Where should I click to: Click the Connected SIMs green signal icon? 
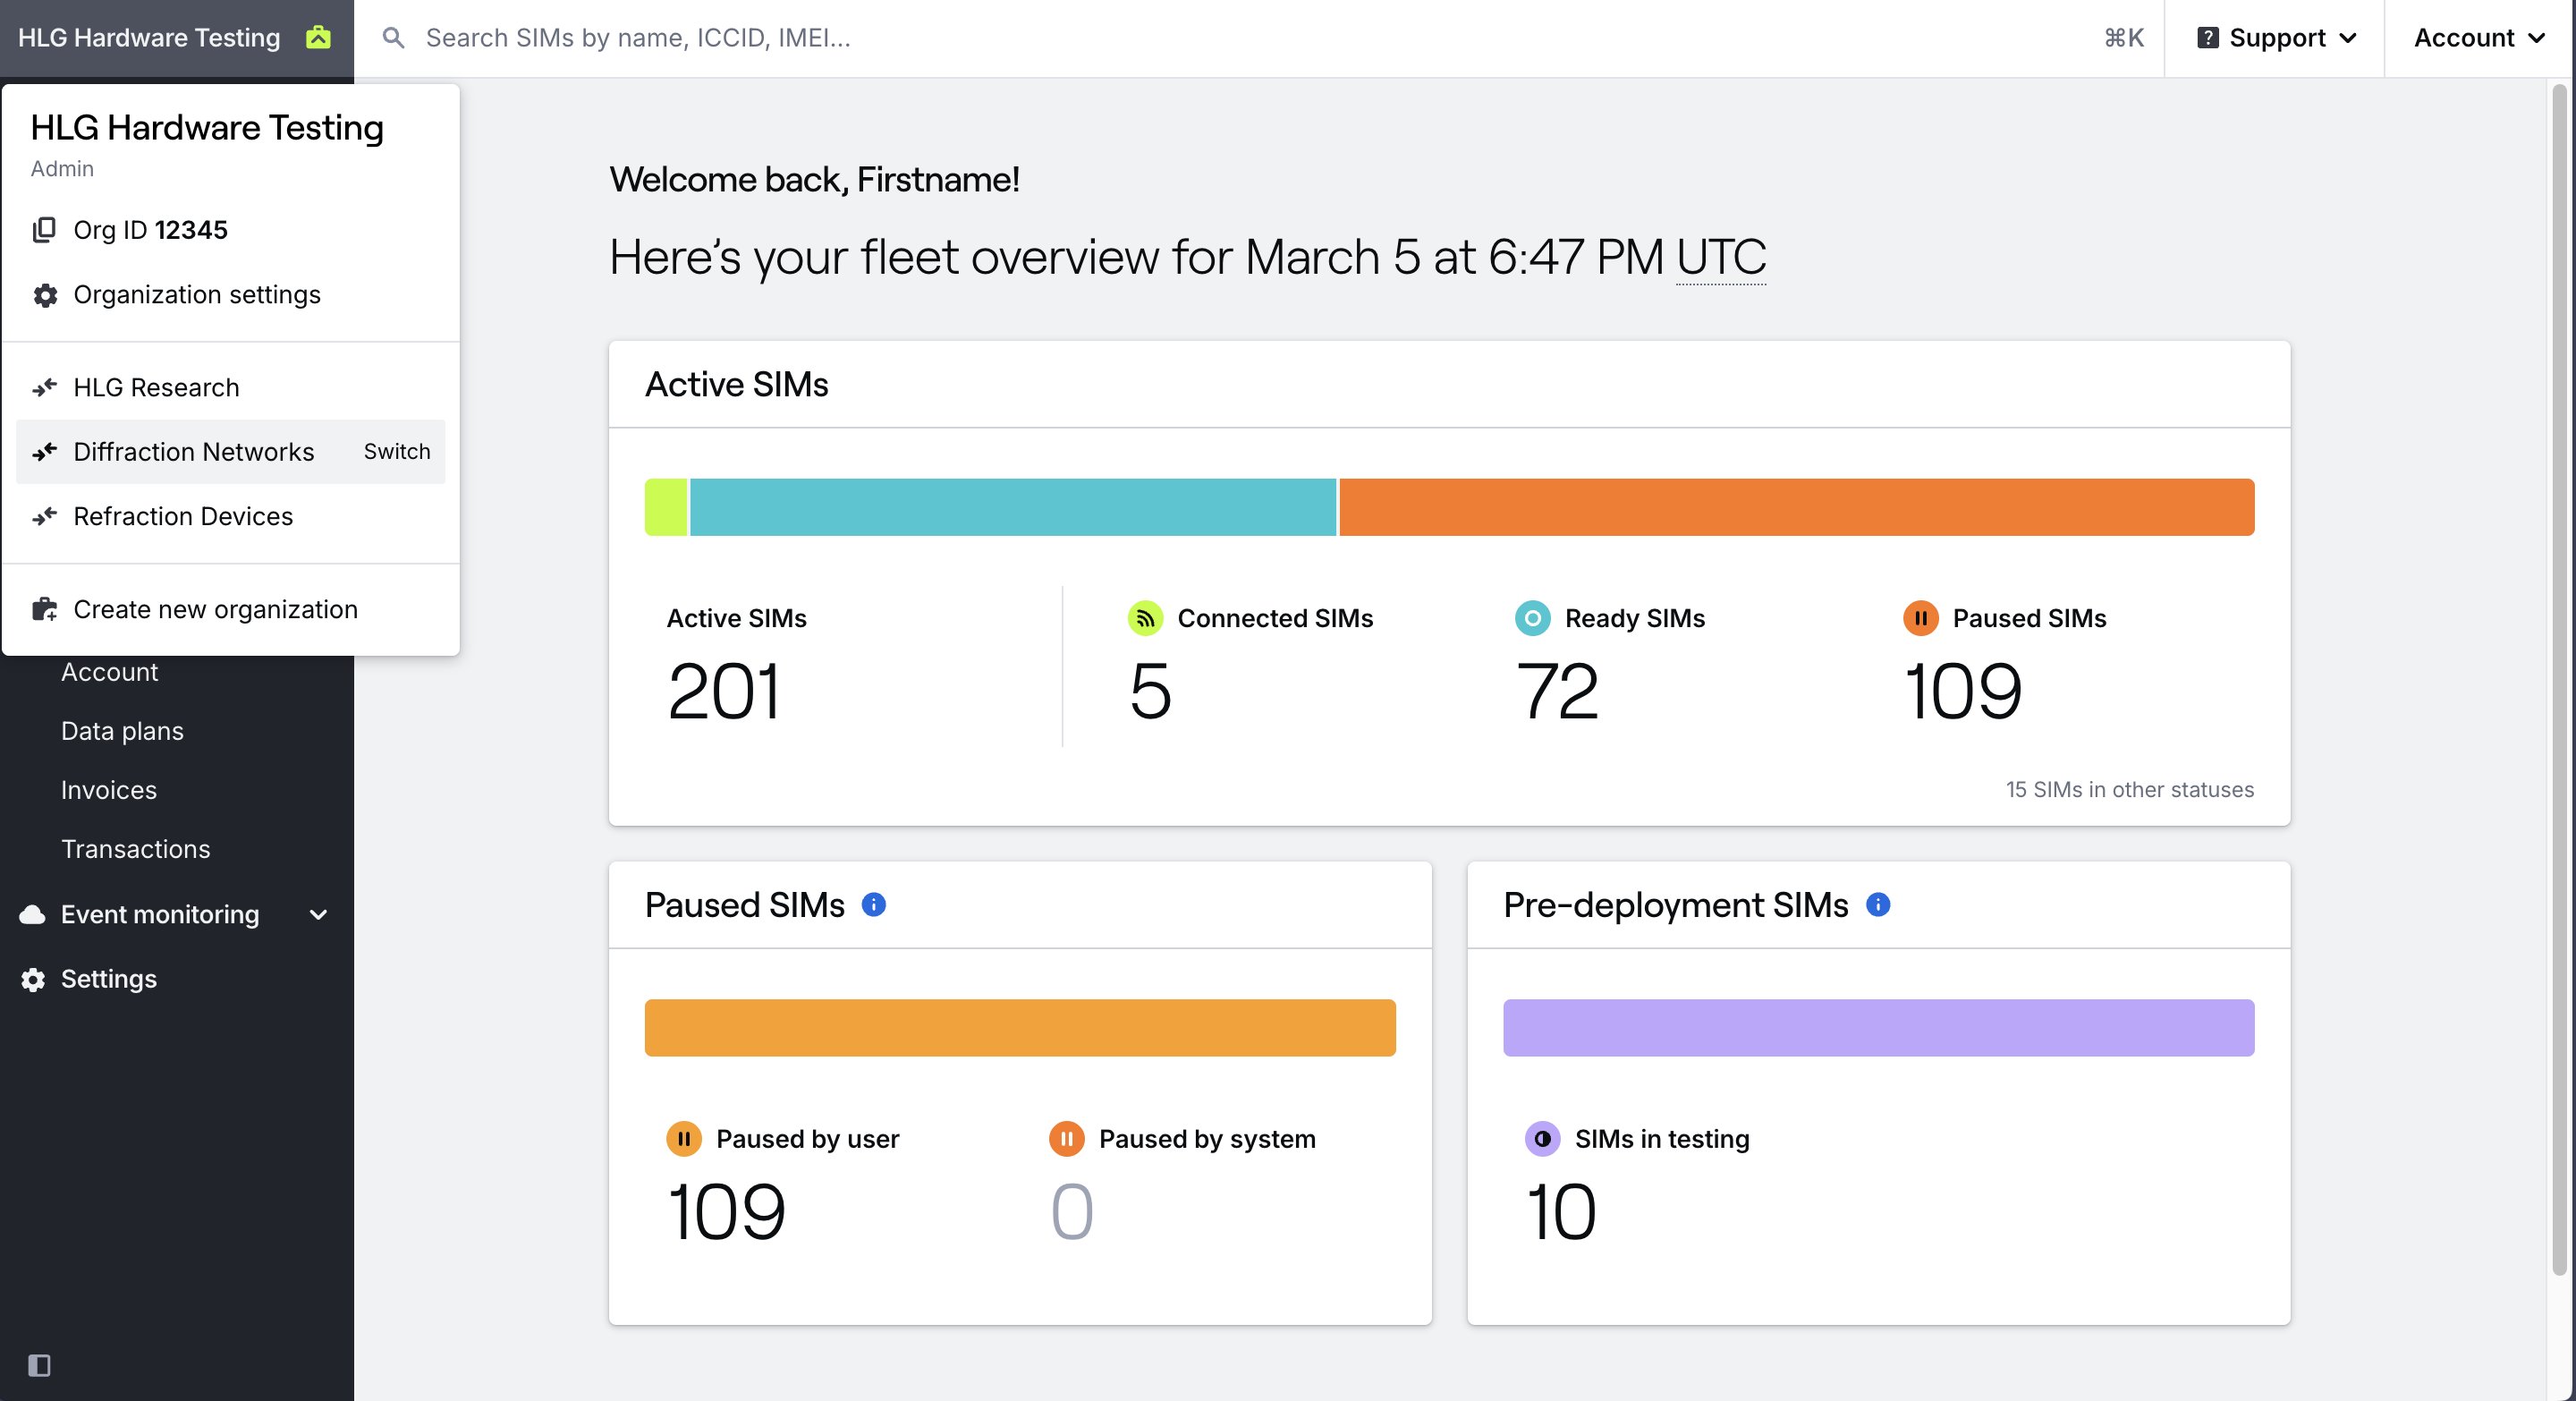1145,618
